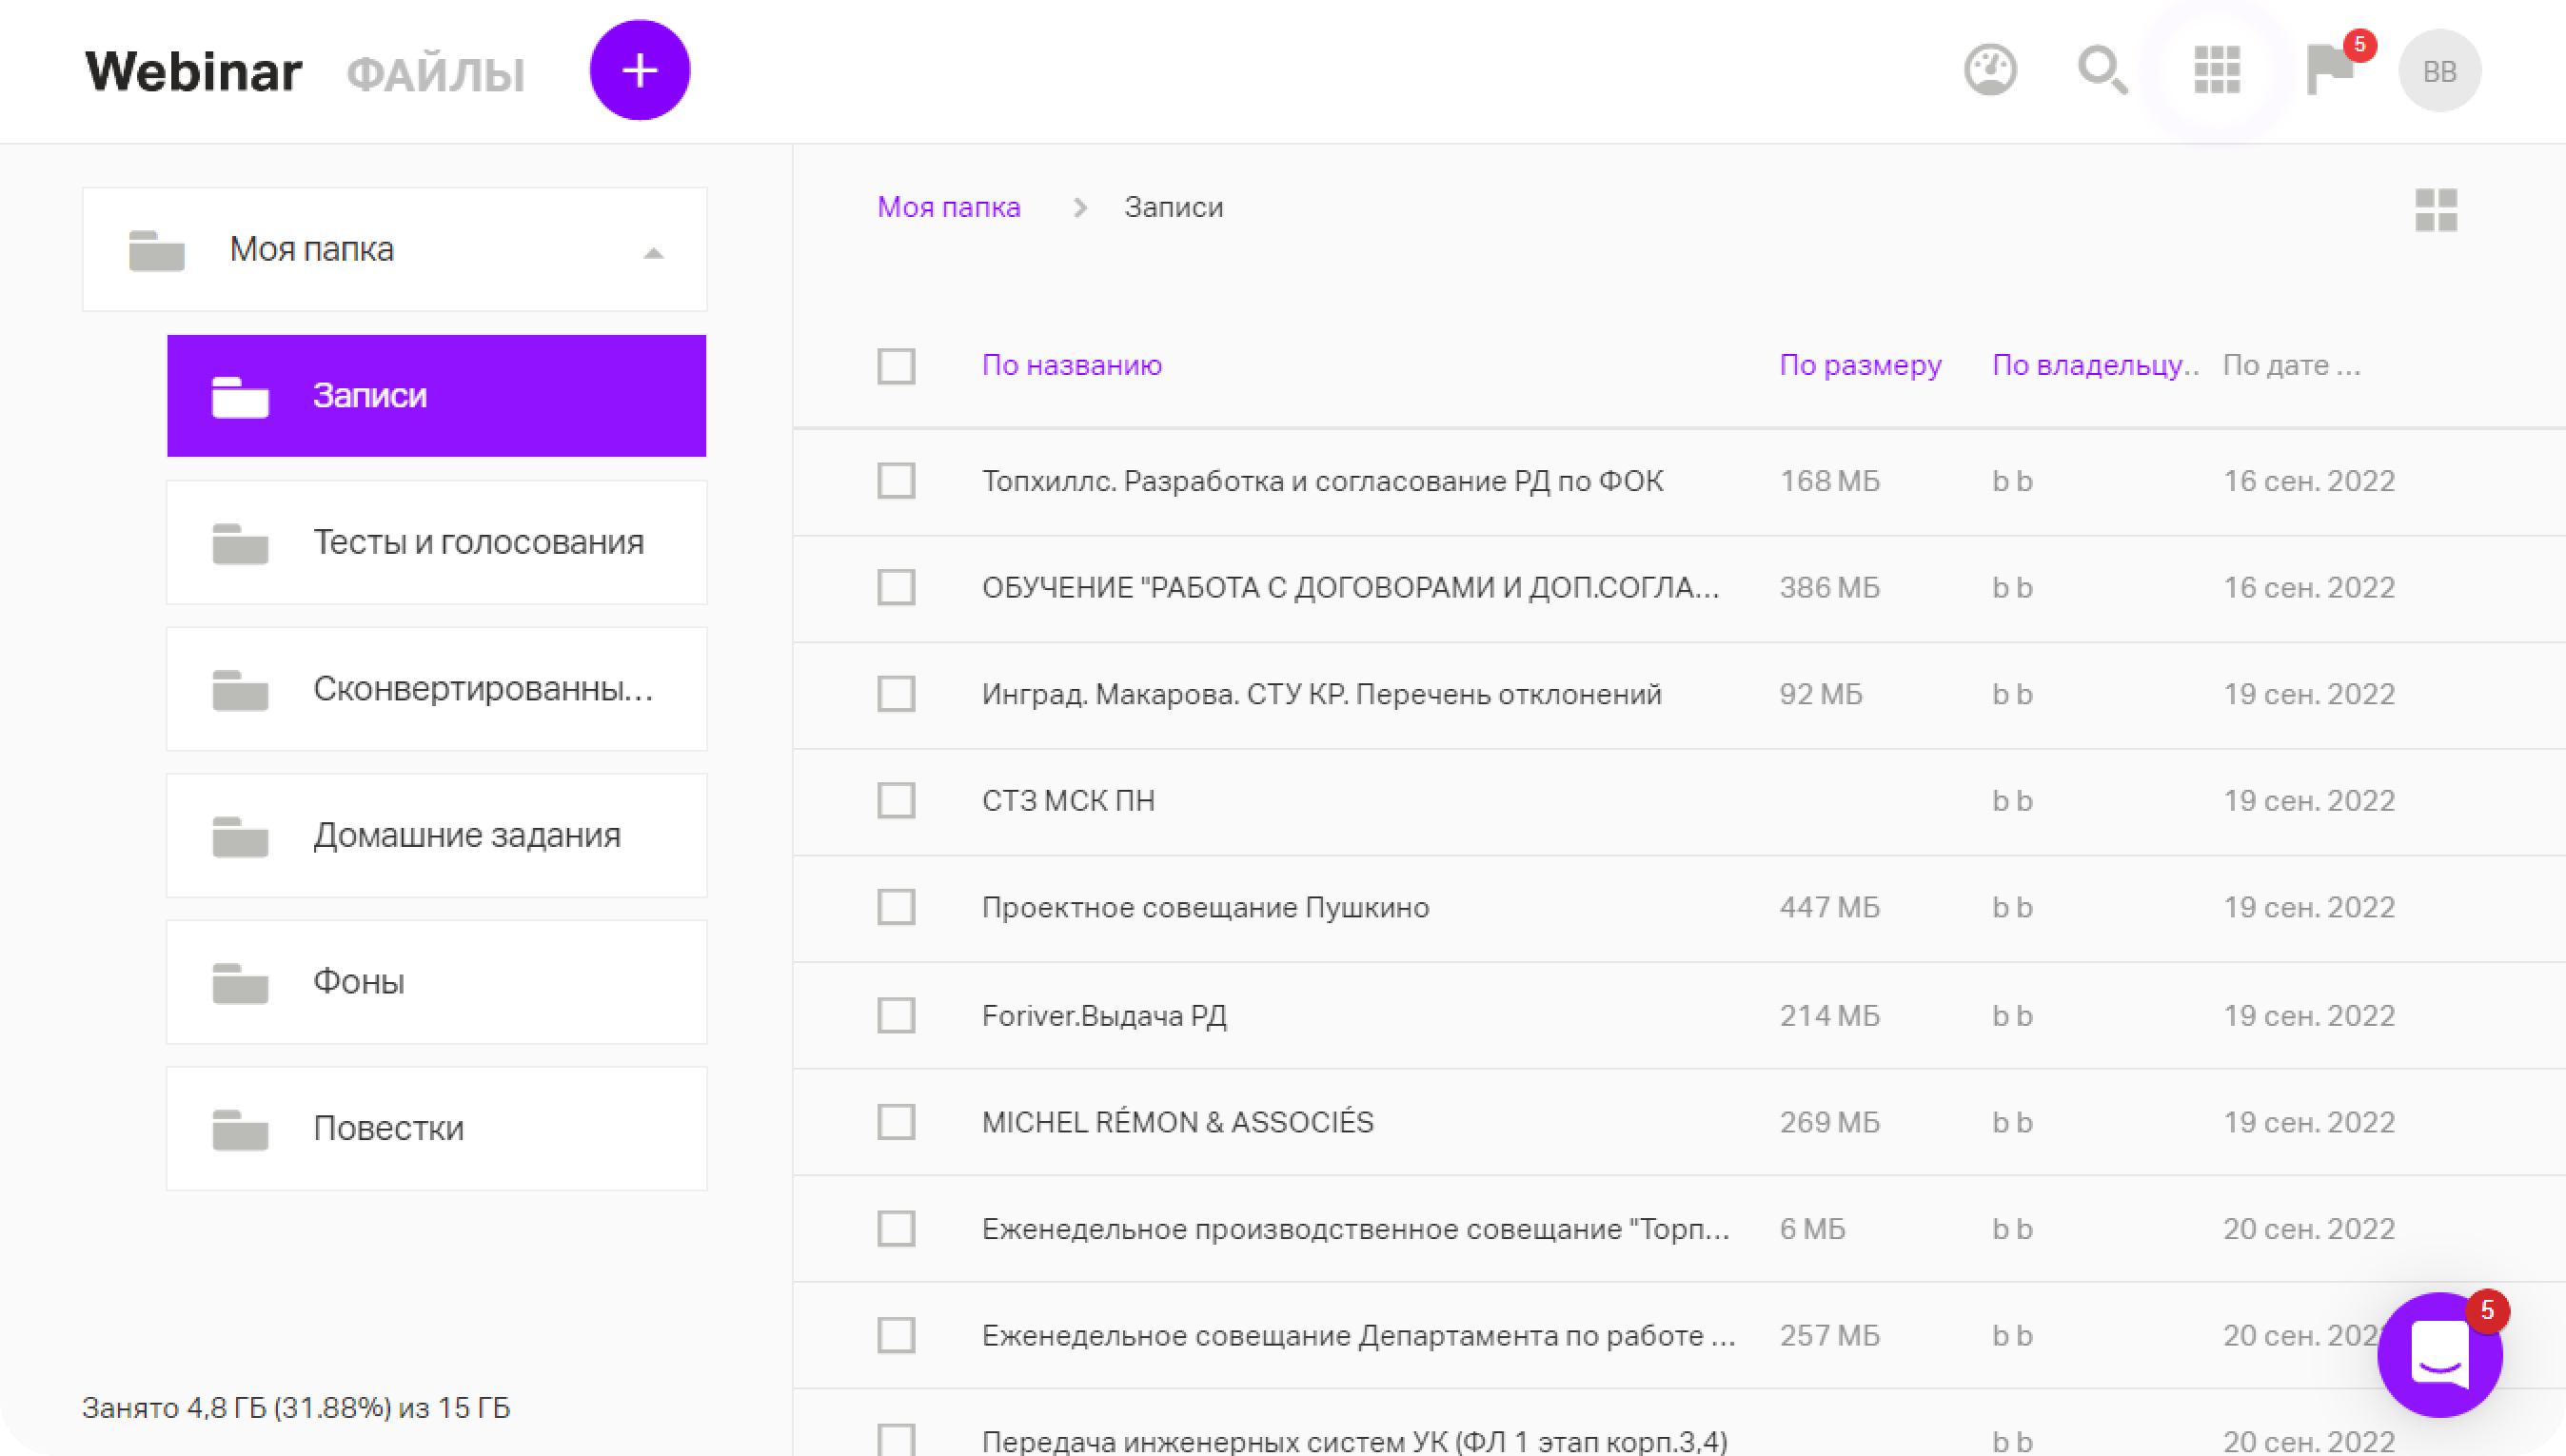Check the box for СТЗ МСК ПН
The image size is (2566, 1456).
pos(896,800)
